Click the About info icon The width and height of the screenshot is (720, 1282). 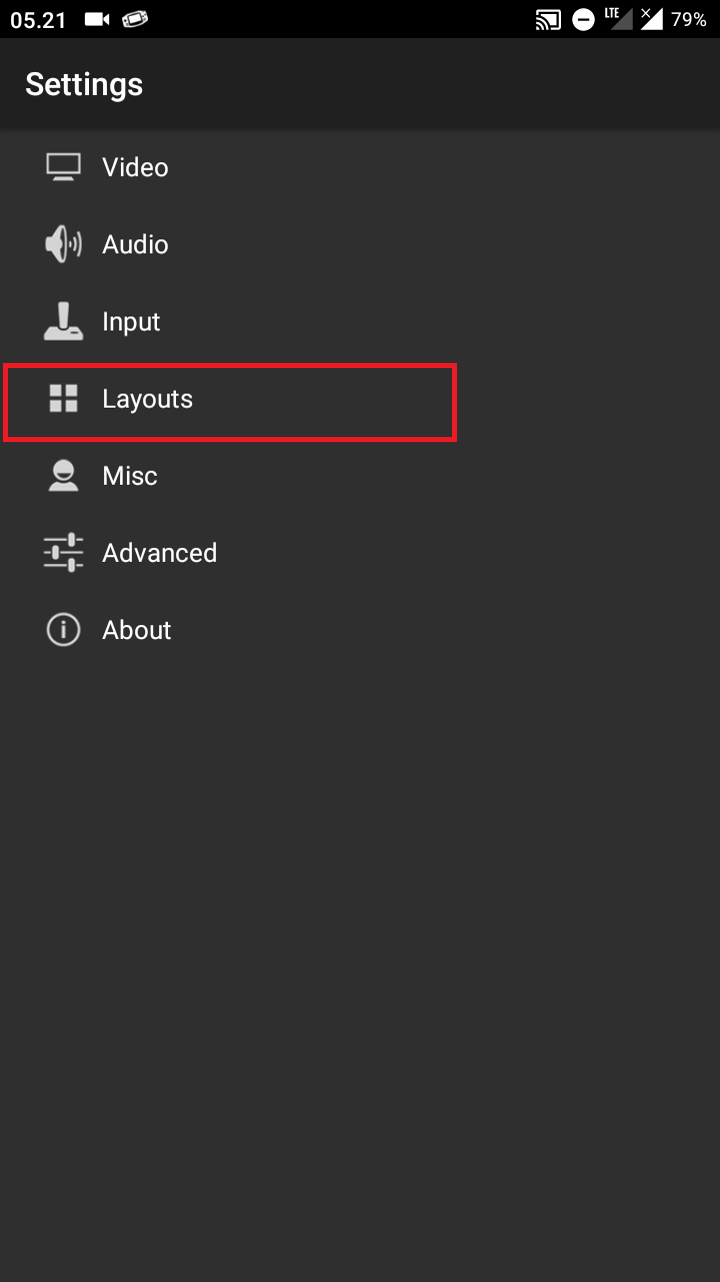coord(63,630)
